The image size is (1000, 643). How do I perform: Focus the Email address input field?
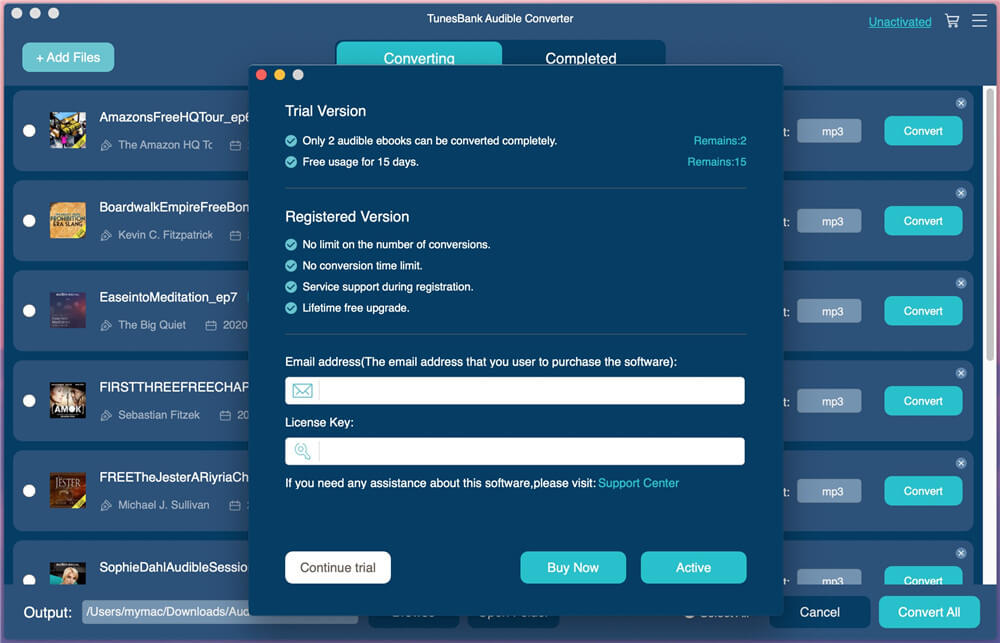click(515, 390)
